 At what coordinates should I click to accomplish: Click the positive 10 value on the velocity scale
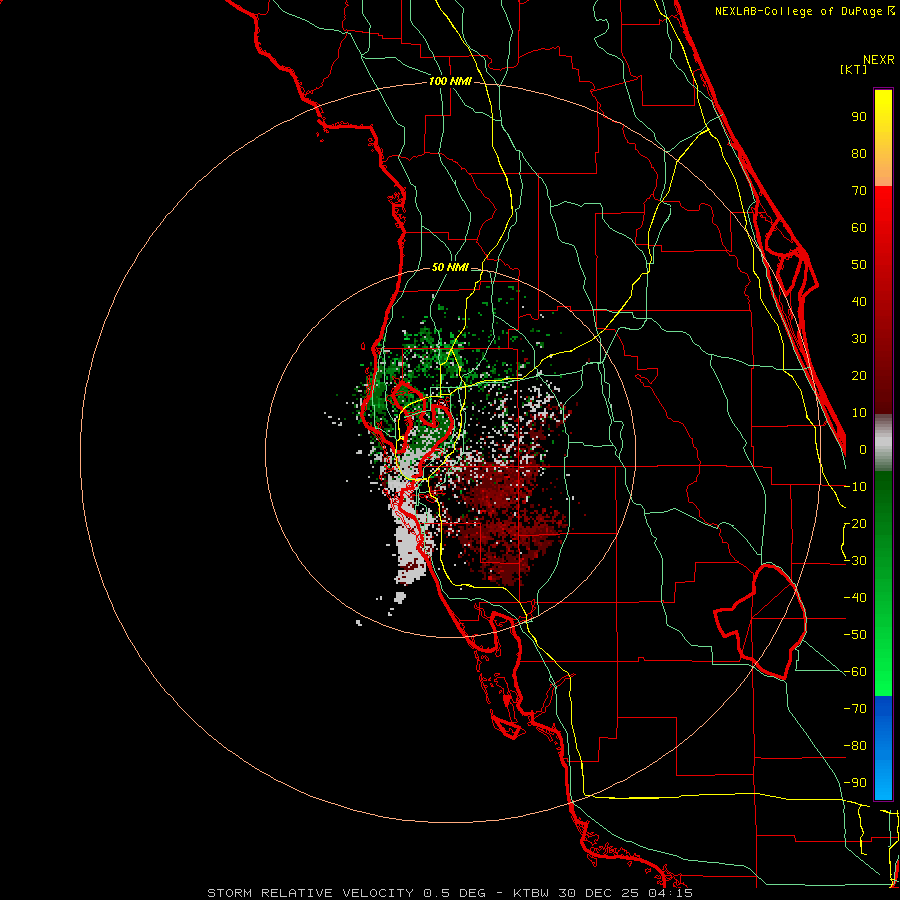859,413
